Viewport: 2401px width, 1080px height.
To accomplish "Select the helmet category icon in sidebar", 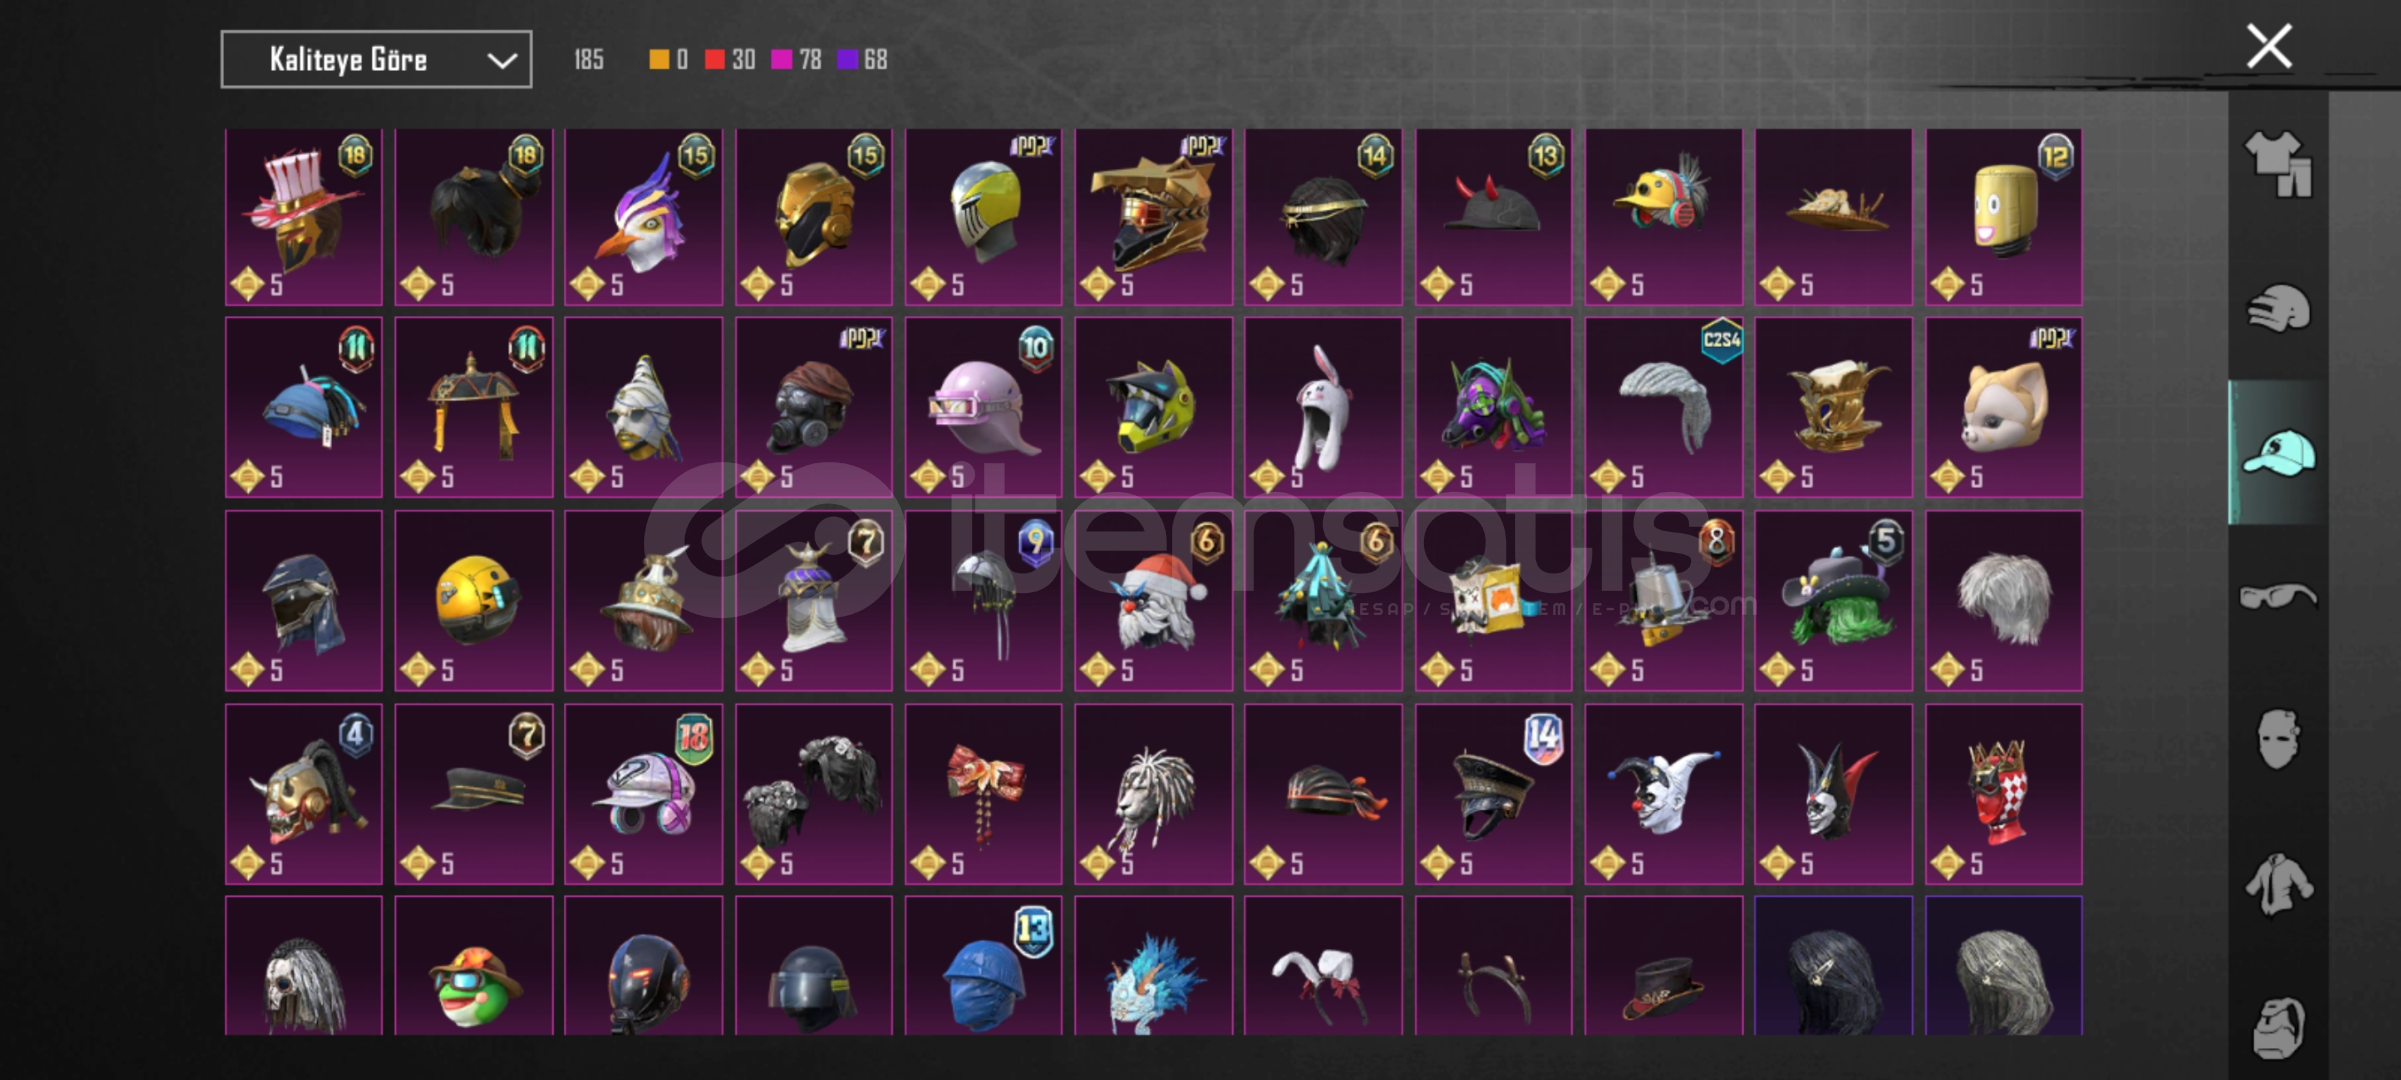I will click(2278, 308).
